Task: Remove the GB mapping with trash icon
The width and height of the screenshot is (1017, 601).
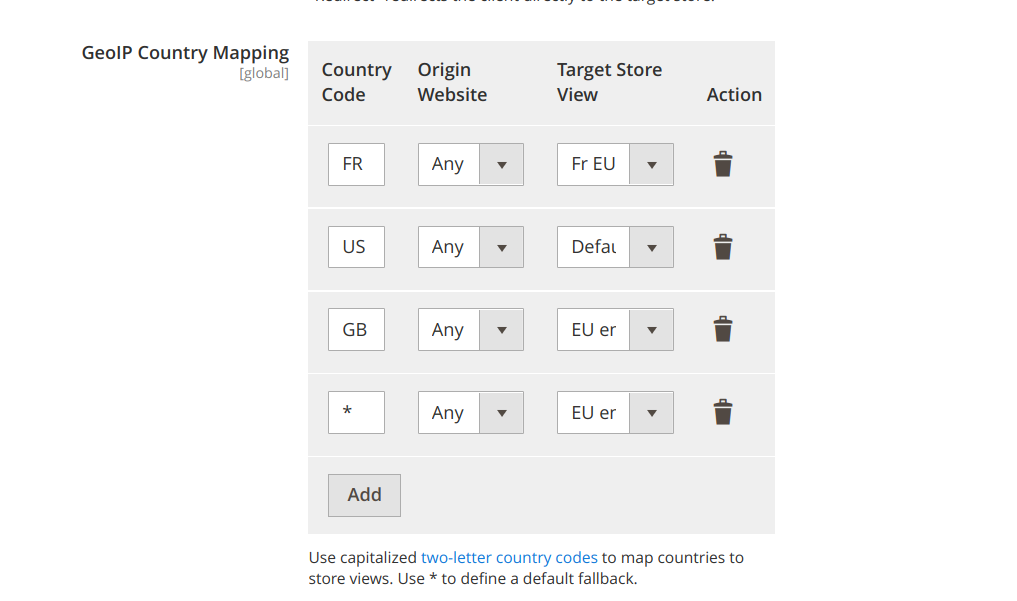Action: pyautogui.click(x=723, y=330)
